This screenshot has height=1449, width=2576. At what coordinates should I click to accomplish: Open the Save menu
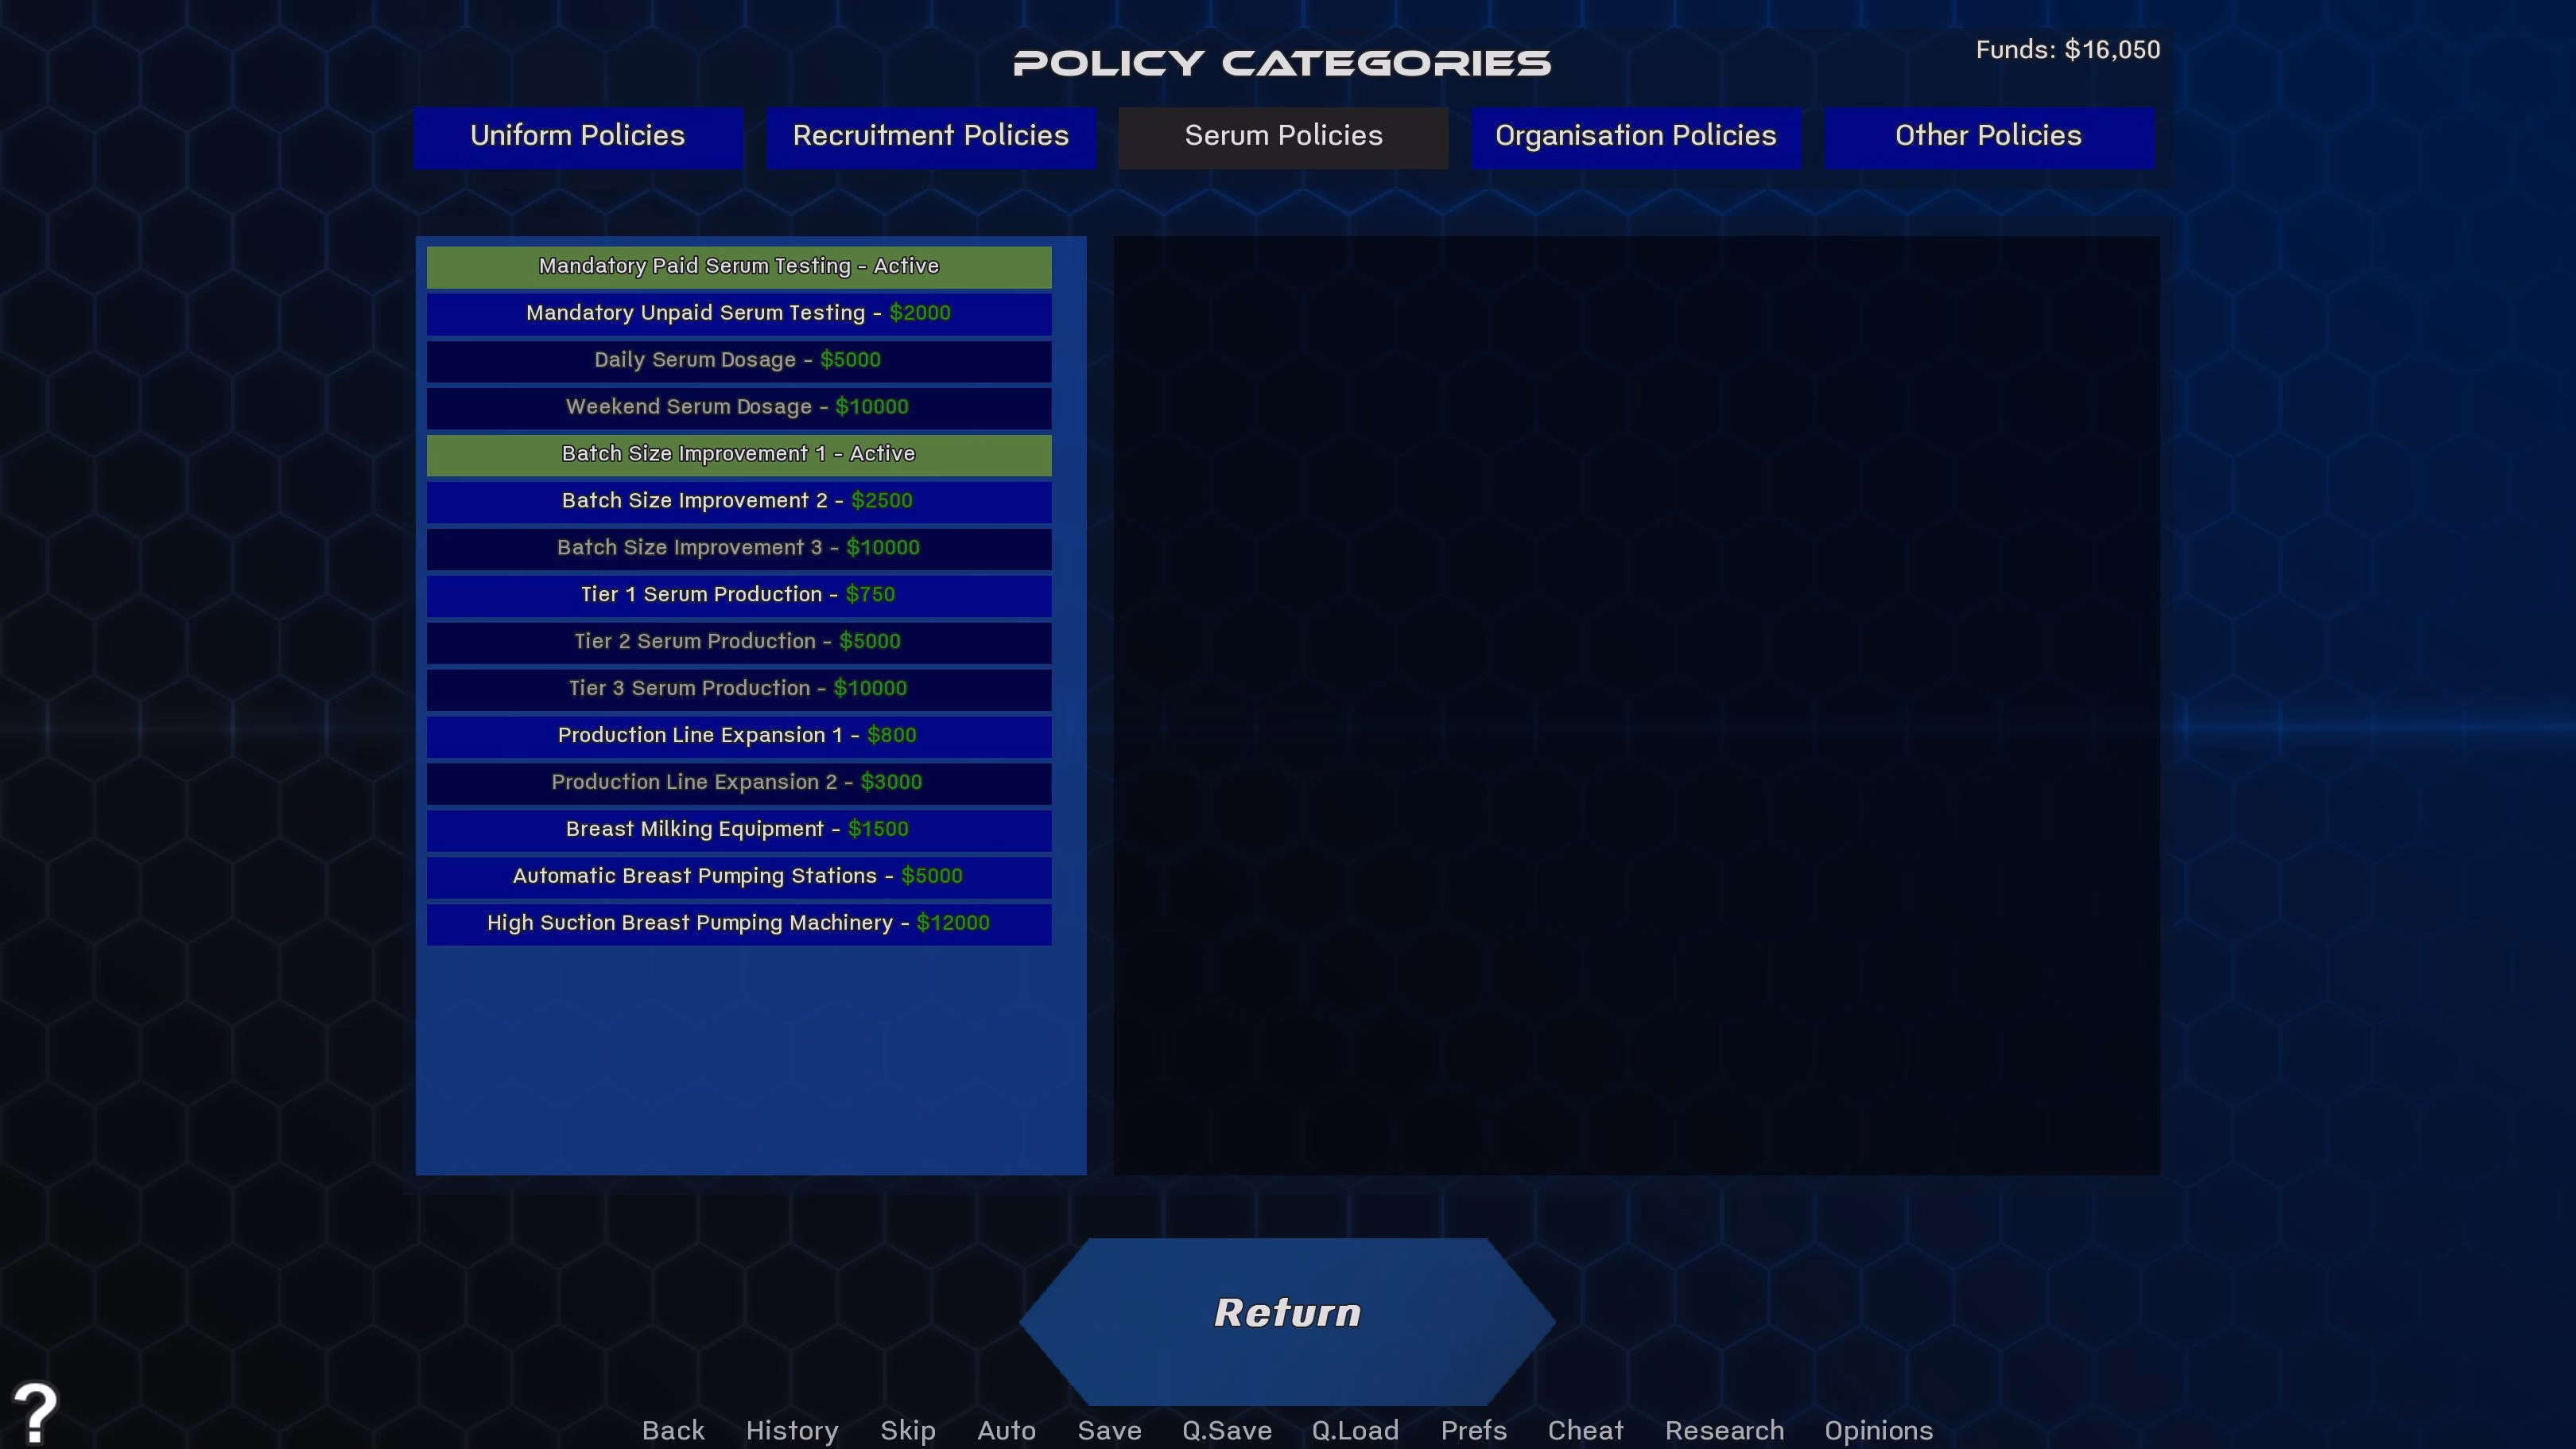click(x=1109, y=1431)
